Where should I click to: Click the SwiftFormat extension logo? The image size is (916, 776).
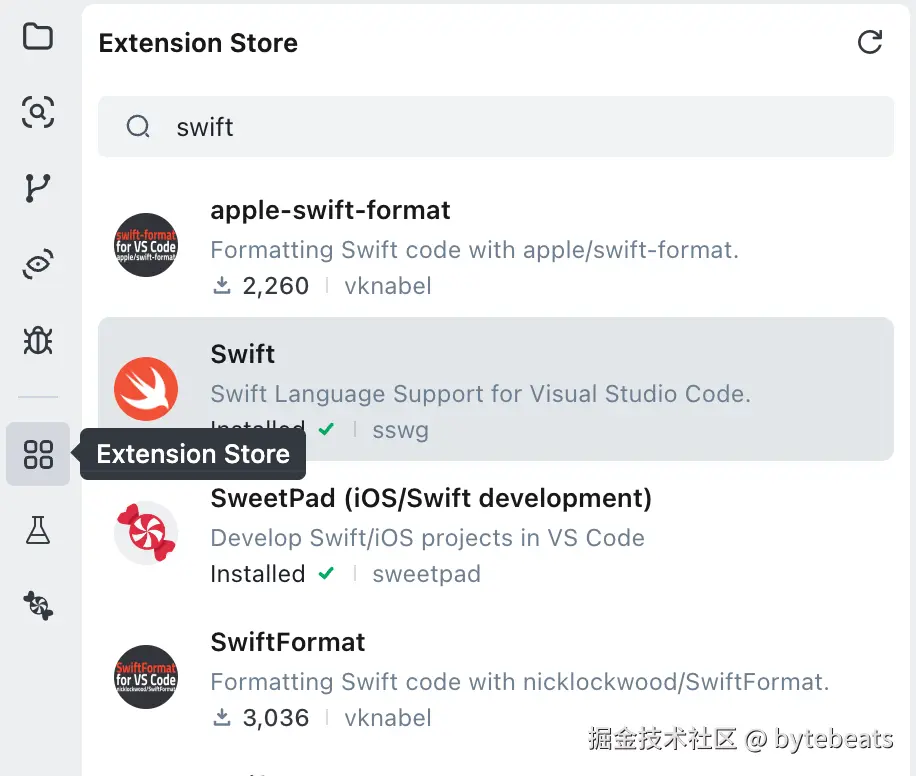pyautogui.click(x=145, y=677)
